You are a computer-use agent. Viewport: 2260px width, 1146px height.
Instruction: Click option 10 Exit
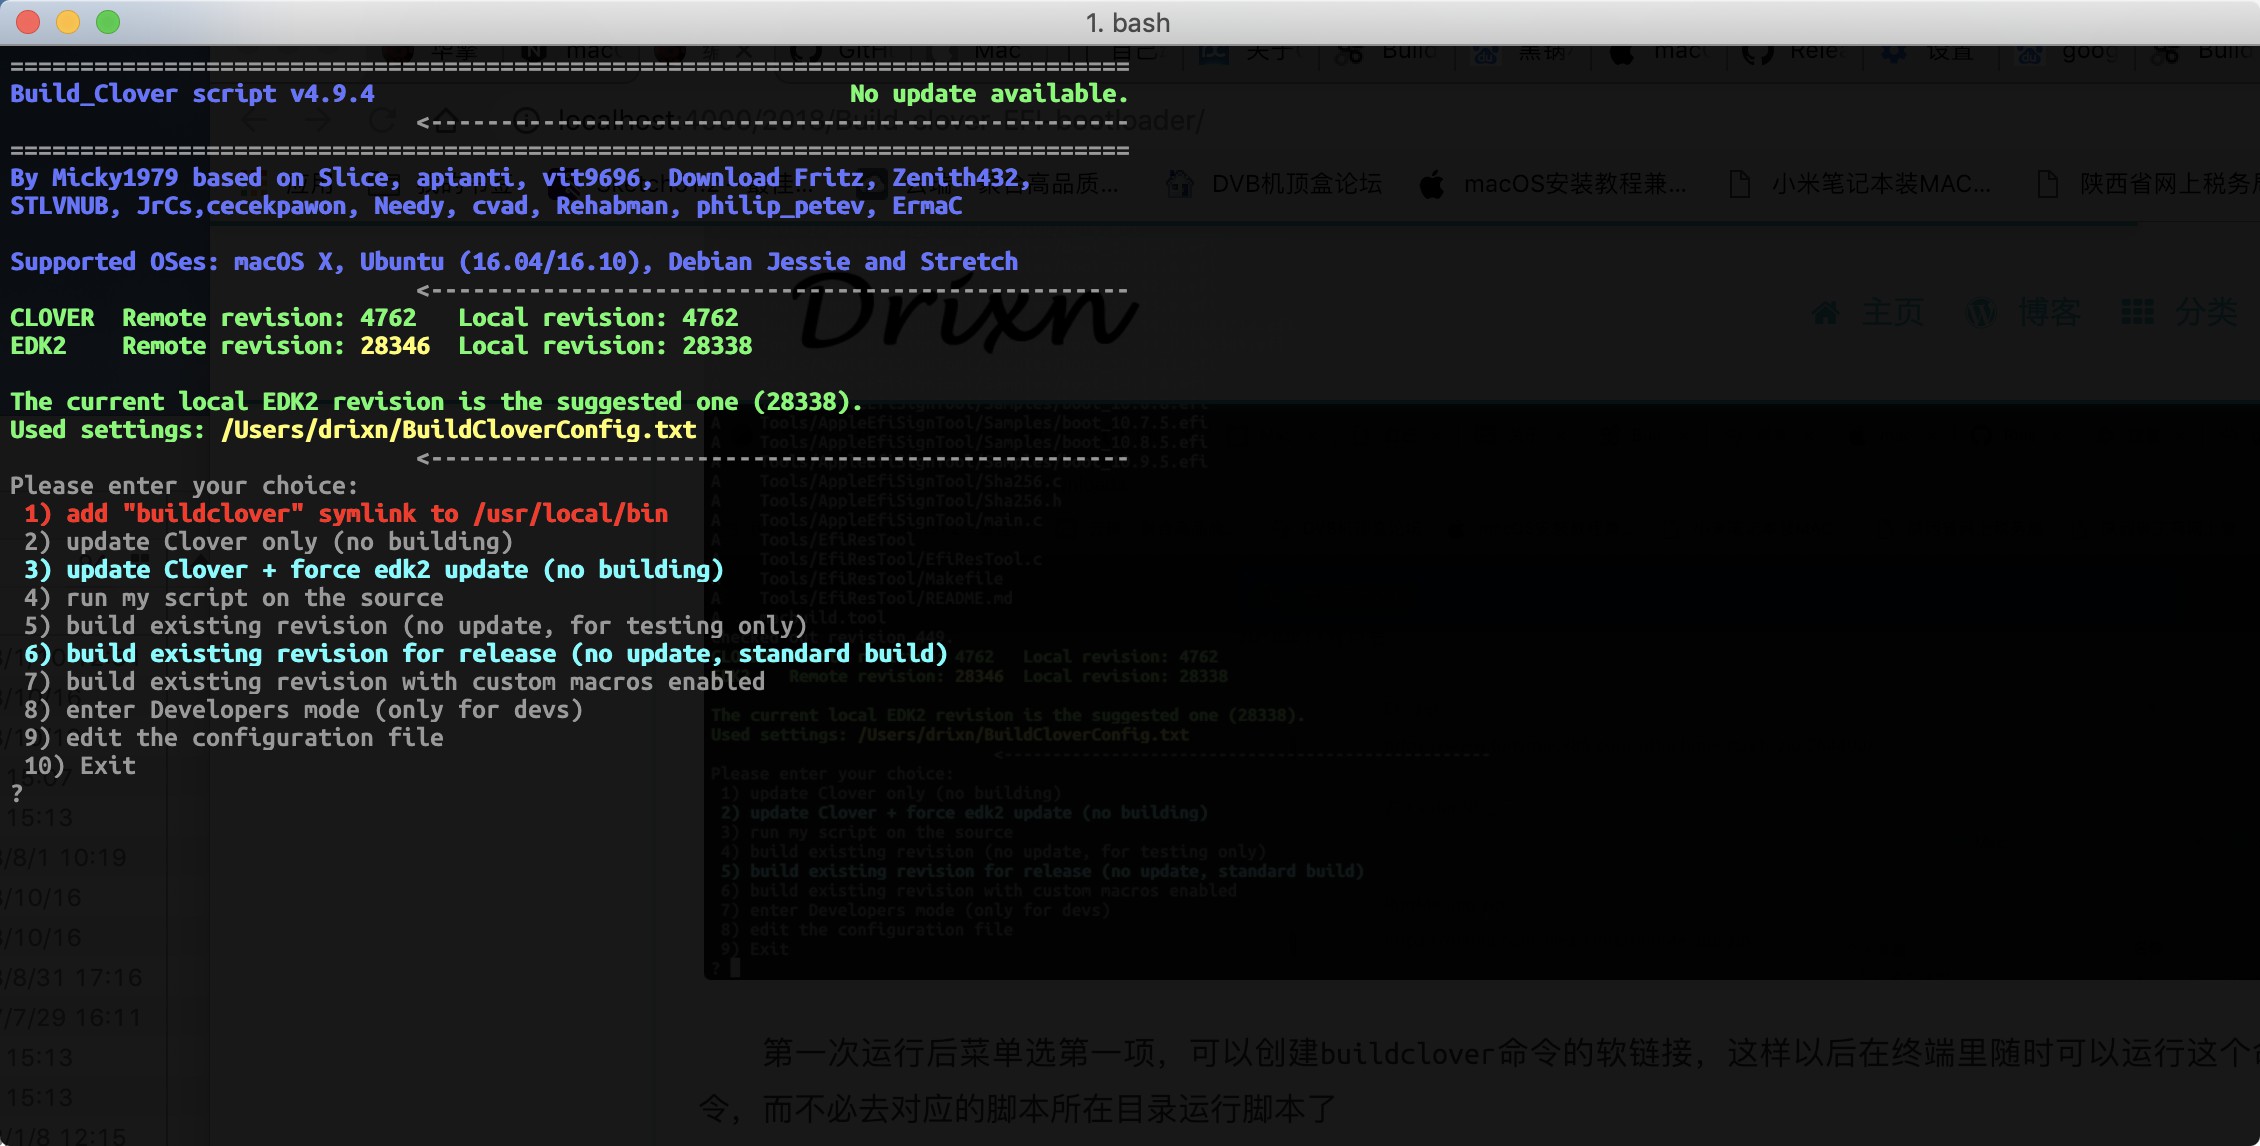pyautogui.click(x=80, y=765)
